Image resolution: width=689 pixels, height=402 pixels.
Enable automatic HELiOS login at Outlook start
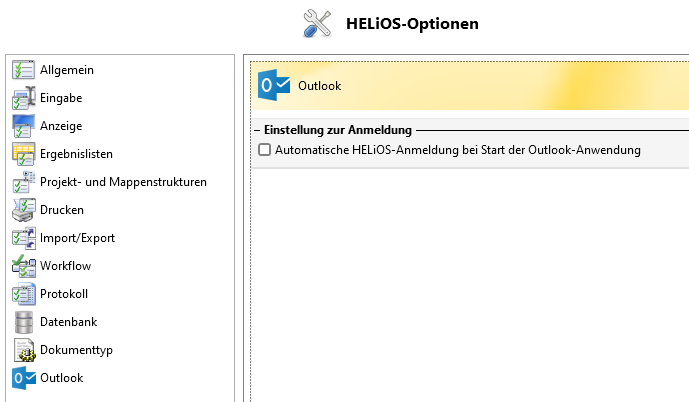coord(265,150)
